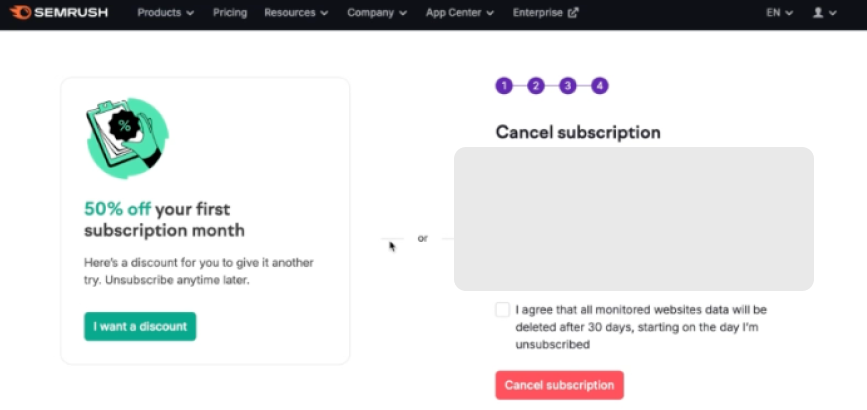Open the Pricing page
This screenshot has height=410, width=867.
pyautogui.click(x=230, y=13)
